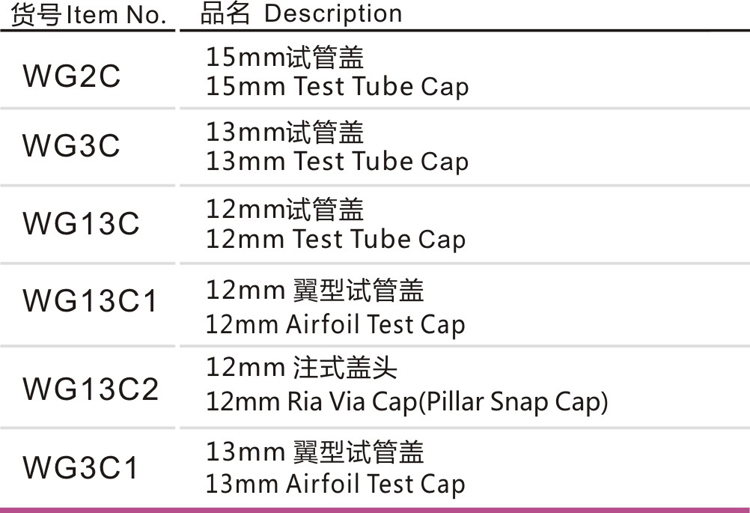Viewport: 750px width, 513px height.
Task: Click "12mm Ria Via Cap(Pillar Snap Cap)" text
Action: [x=407, y=403]
